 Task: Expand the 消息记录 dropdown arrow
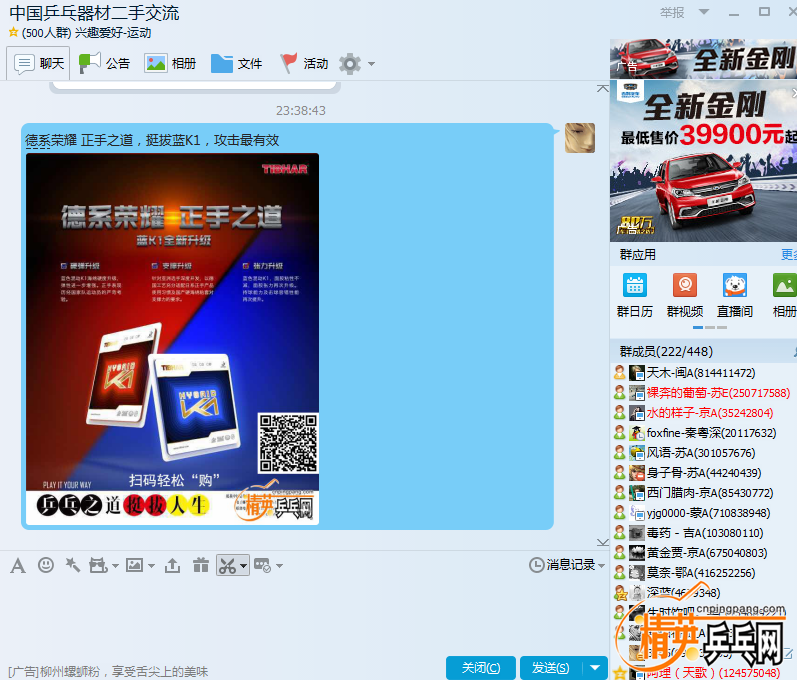(601, 566)
